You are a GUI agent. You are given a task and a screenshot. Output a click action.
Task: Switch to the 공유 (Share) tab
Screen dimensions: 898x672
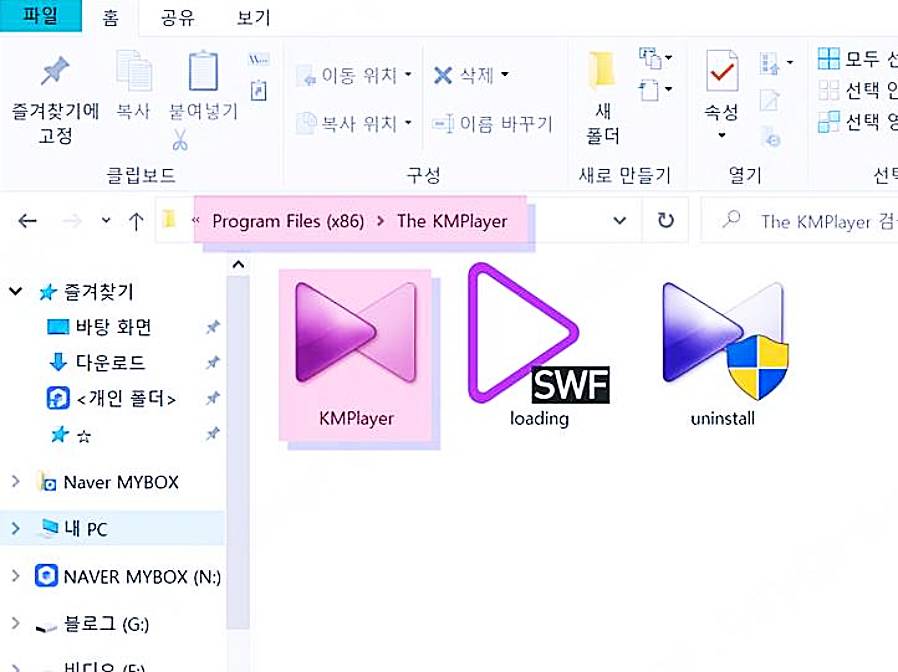(177, 17)
